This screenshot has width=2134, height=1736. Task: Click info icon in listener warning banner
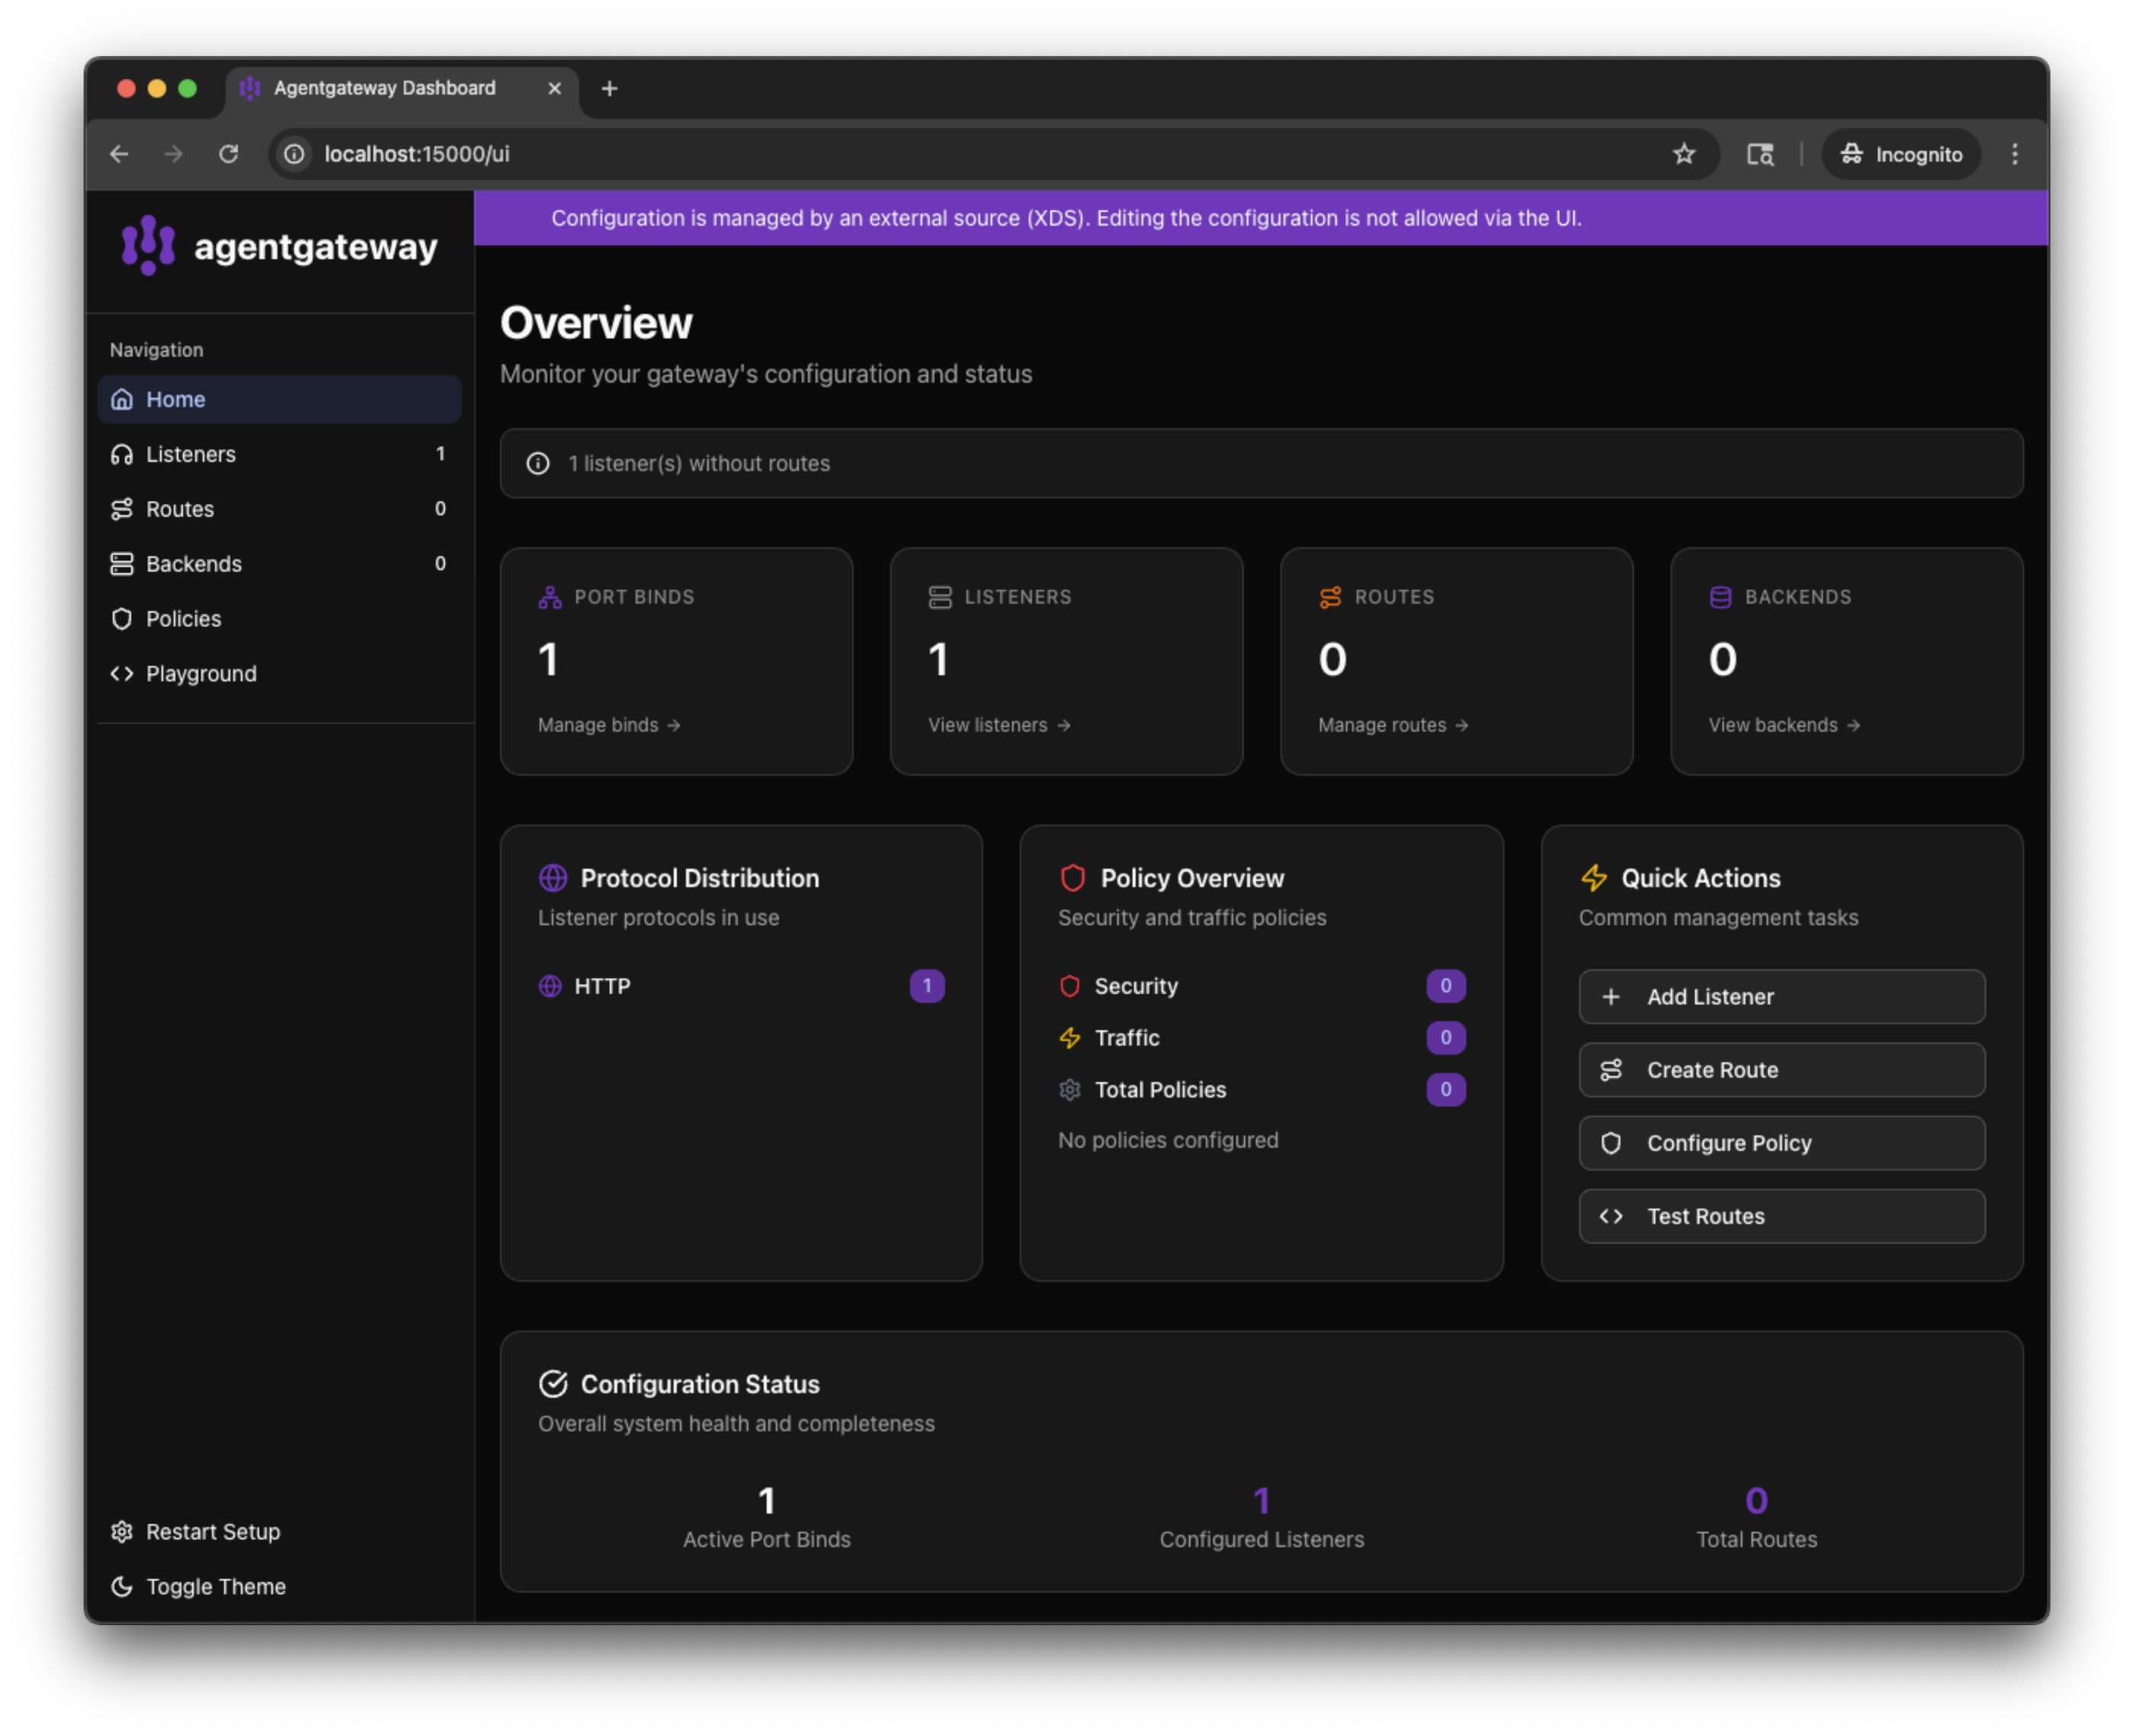[538, 464]
